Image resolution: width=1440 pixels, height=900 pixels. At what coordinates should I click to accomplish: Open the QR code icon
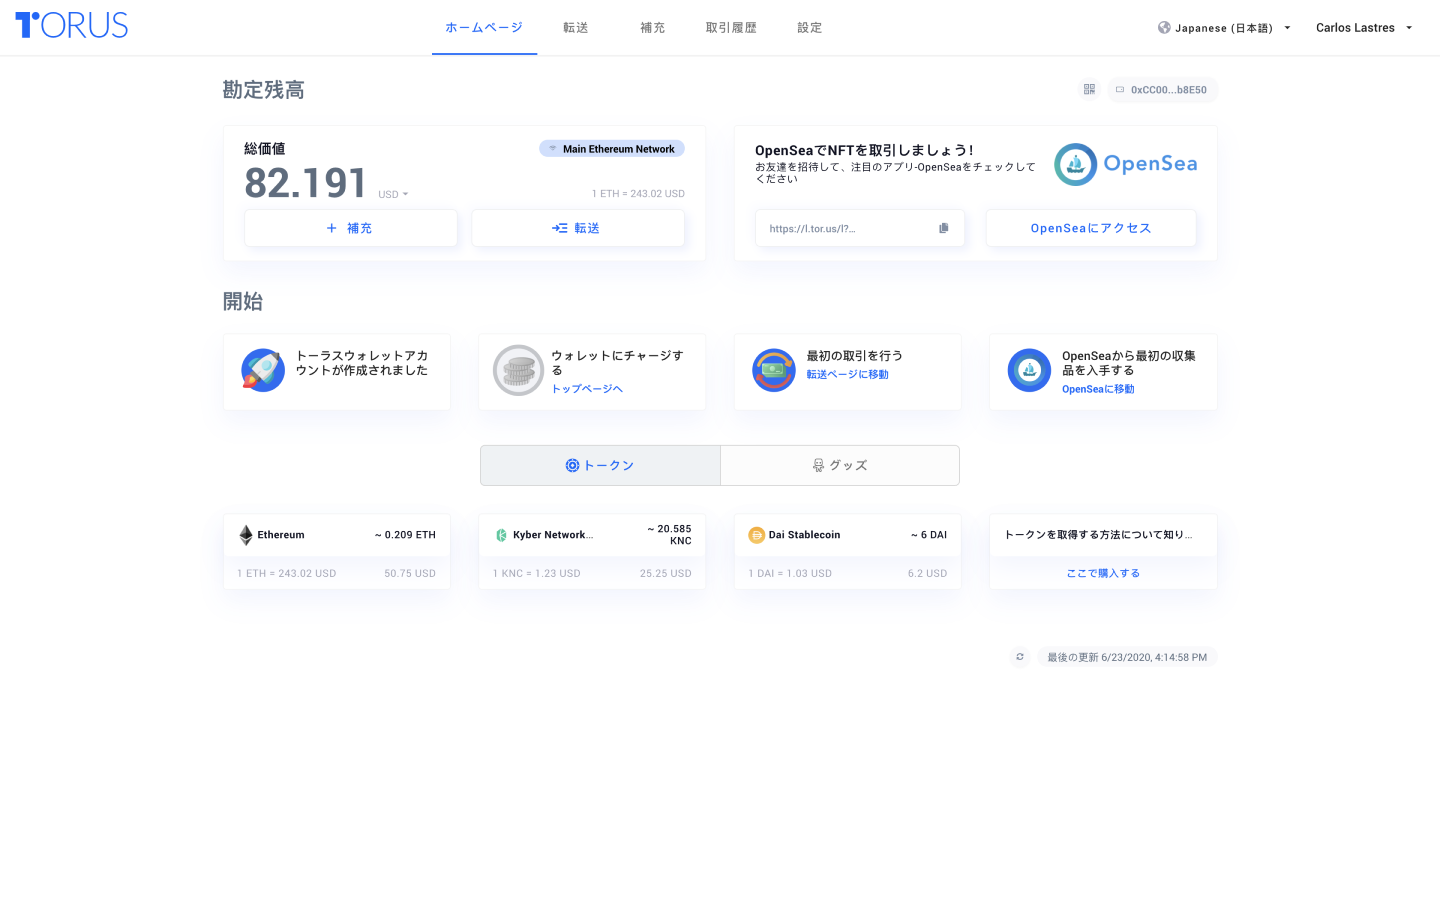1089,89
